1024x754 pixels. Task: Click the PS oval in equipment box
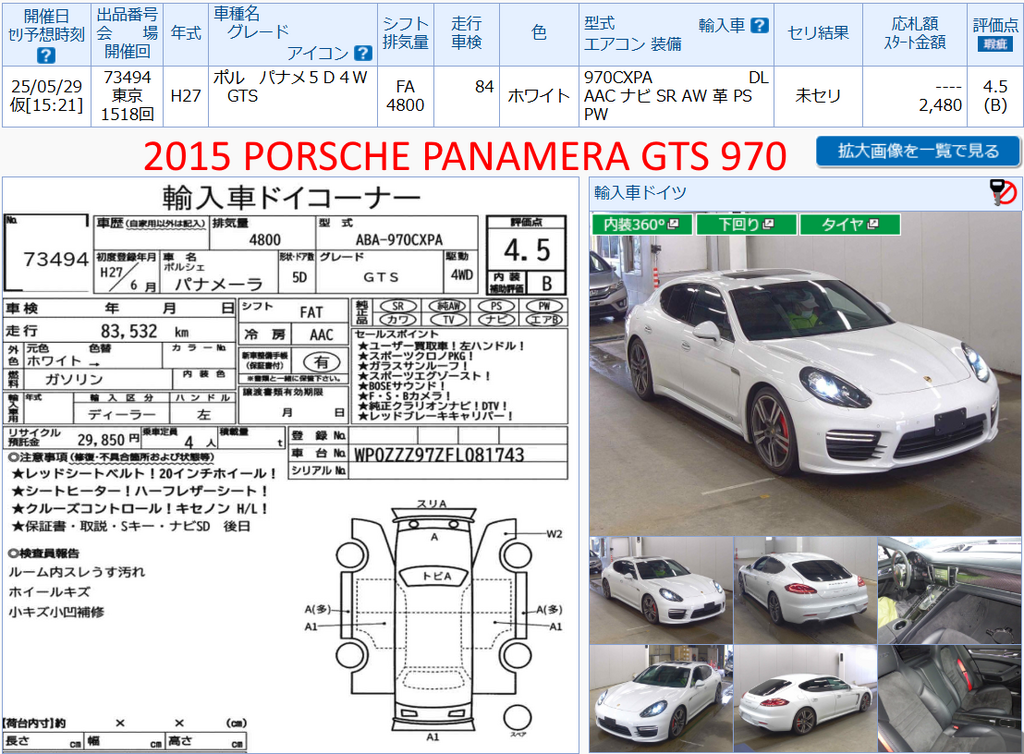(x=496, y=306)
